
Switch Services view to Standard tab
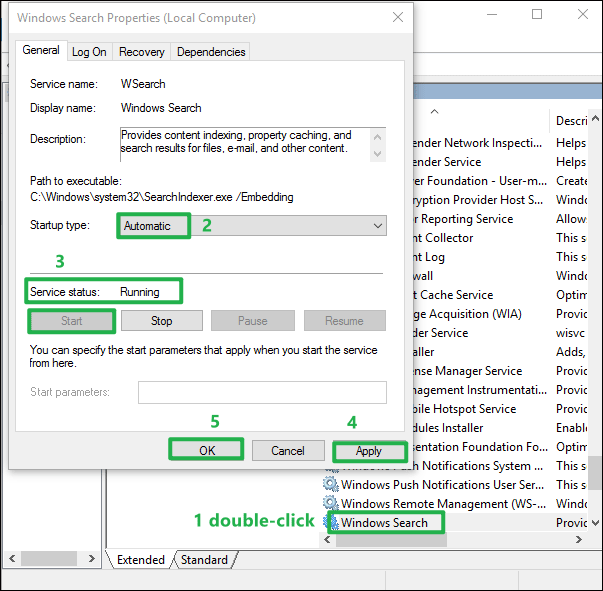click(204, 559)
